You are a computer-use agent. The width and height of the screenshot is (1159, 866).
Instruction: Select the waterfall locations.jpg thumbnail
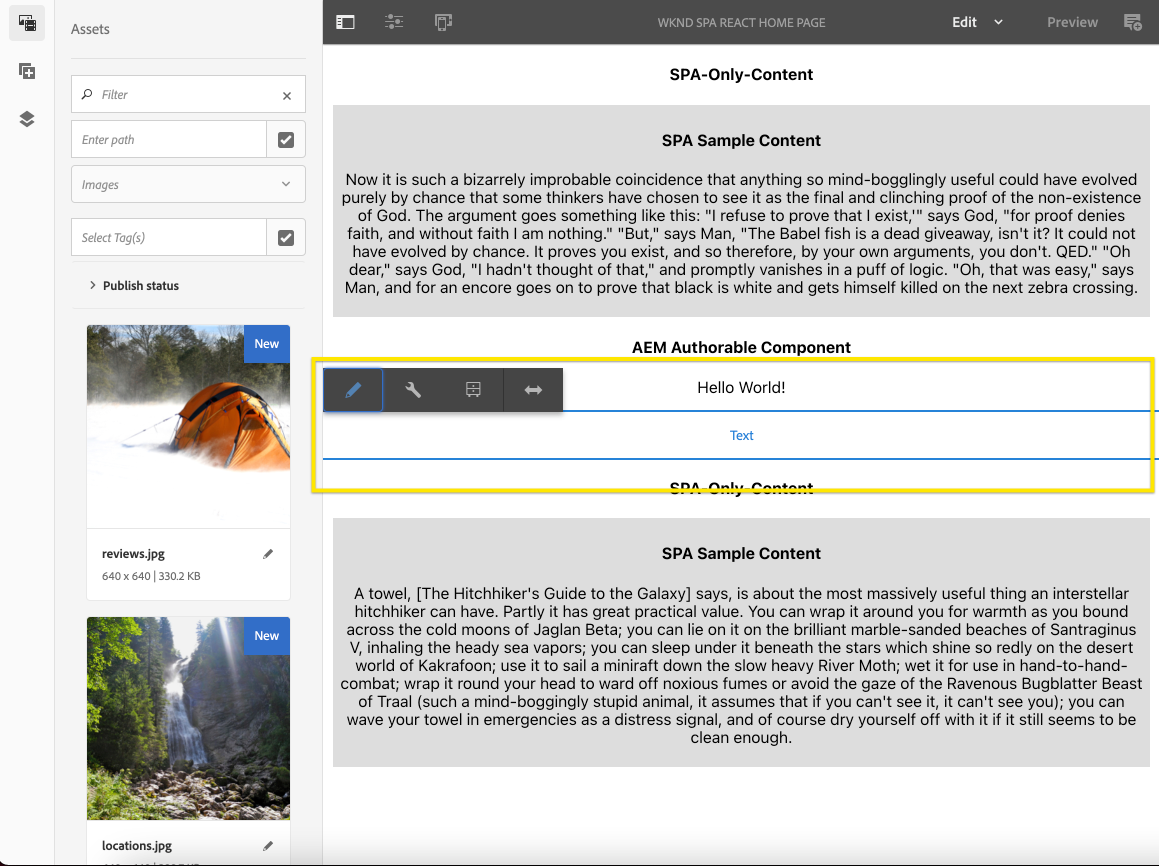coord(188,718)
